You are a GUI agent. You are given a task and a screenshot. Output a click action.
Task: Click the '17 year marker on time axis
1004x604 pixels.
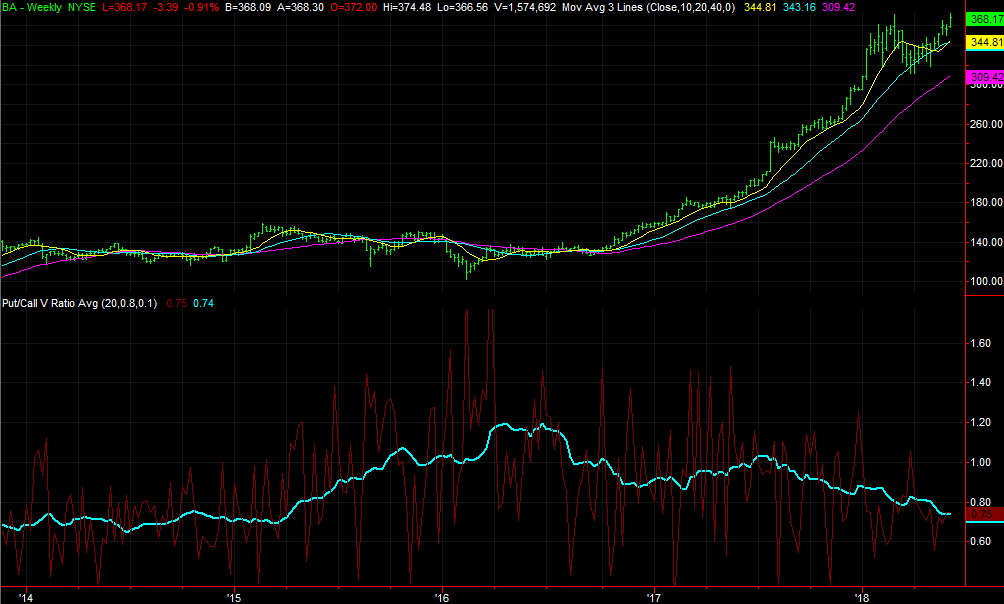coord(654,598)
